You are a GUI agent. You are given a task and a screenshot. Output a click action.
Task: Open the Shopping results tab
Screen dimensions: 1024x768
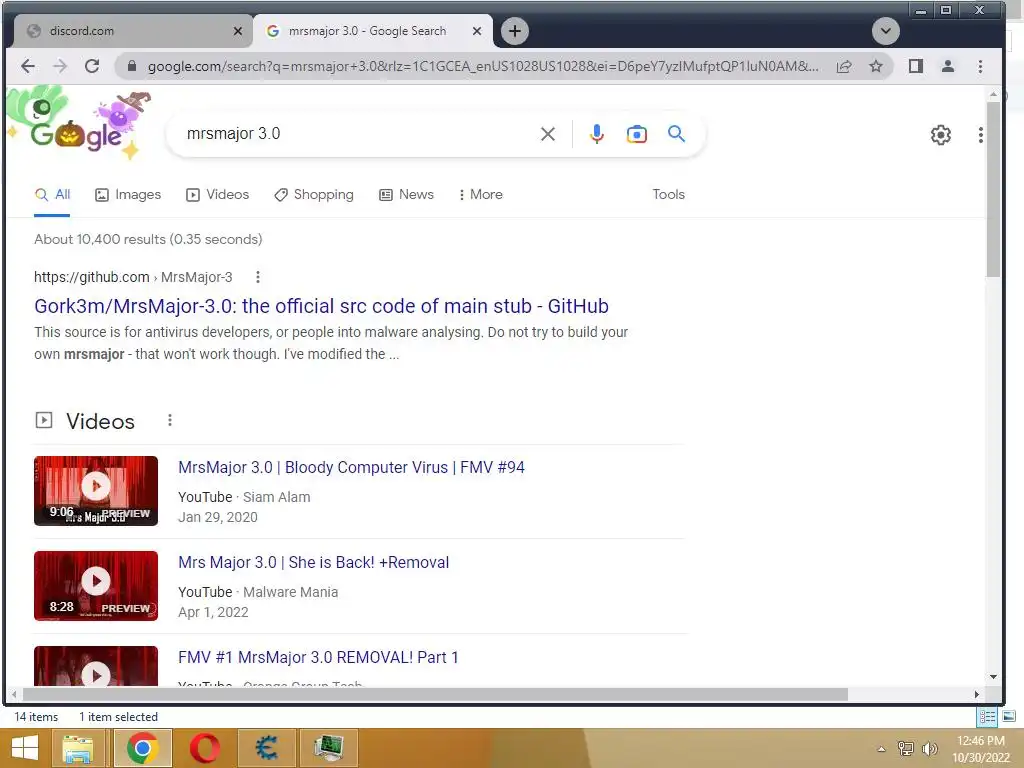click(x=313, y=195)
